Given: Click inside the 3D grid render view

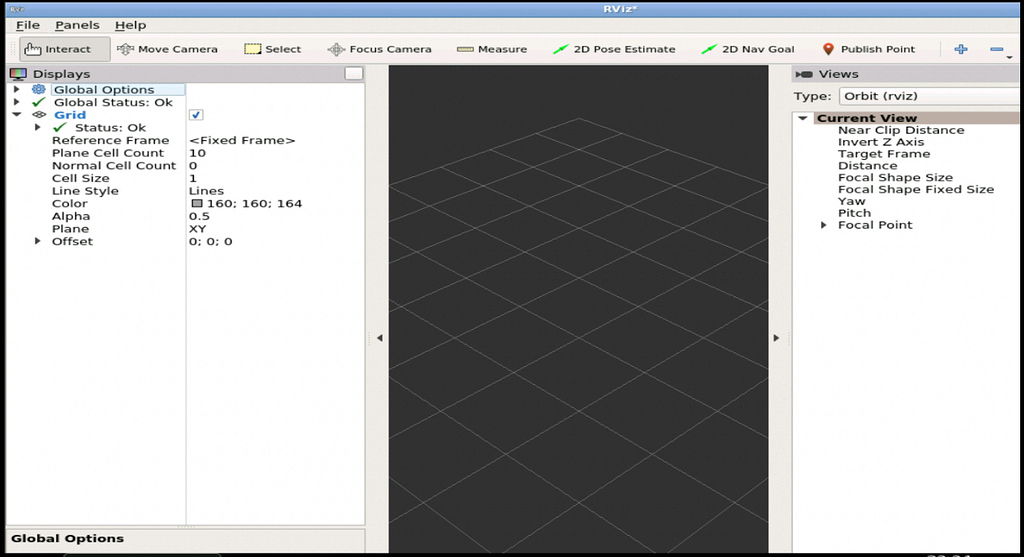Looking at the screenshot, I should click(578, 309).
